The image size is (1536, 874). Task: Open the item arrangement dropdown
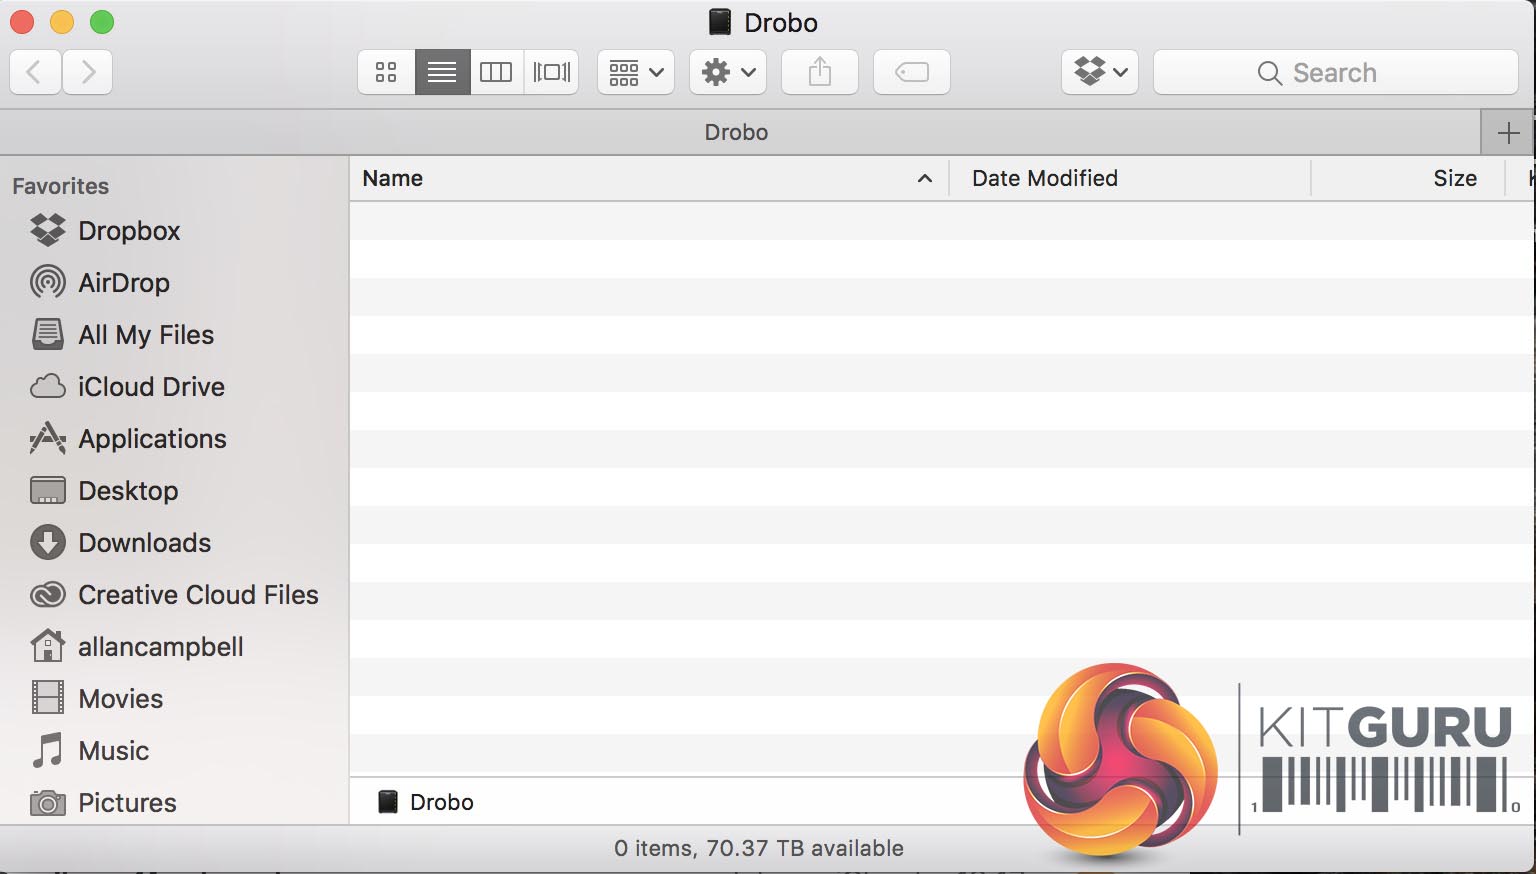click(x=636, y=72)
